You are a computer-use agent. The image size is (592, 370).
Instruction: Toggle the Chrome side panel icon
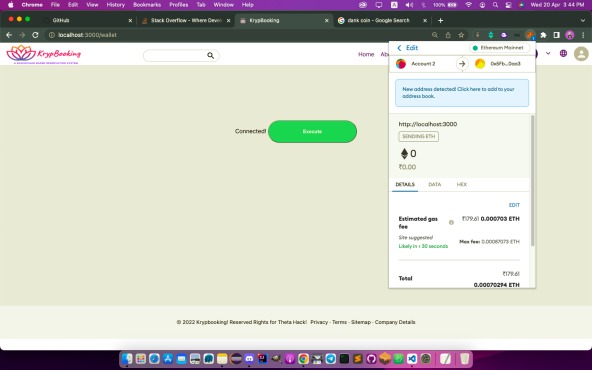tap(556, 35)
